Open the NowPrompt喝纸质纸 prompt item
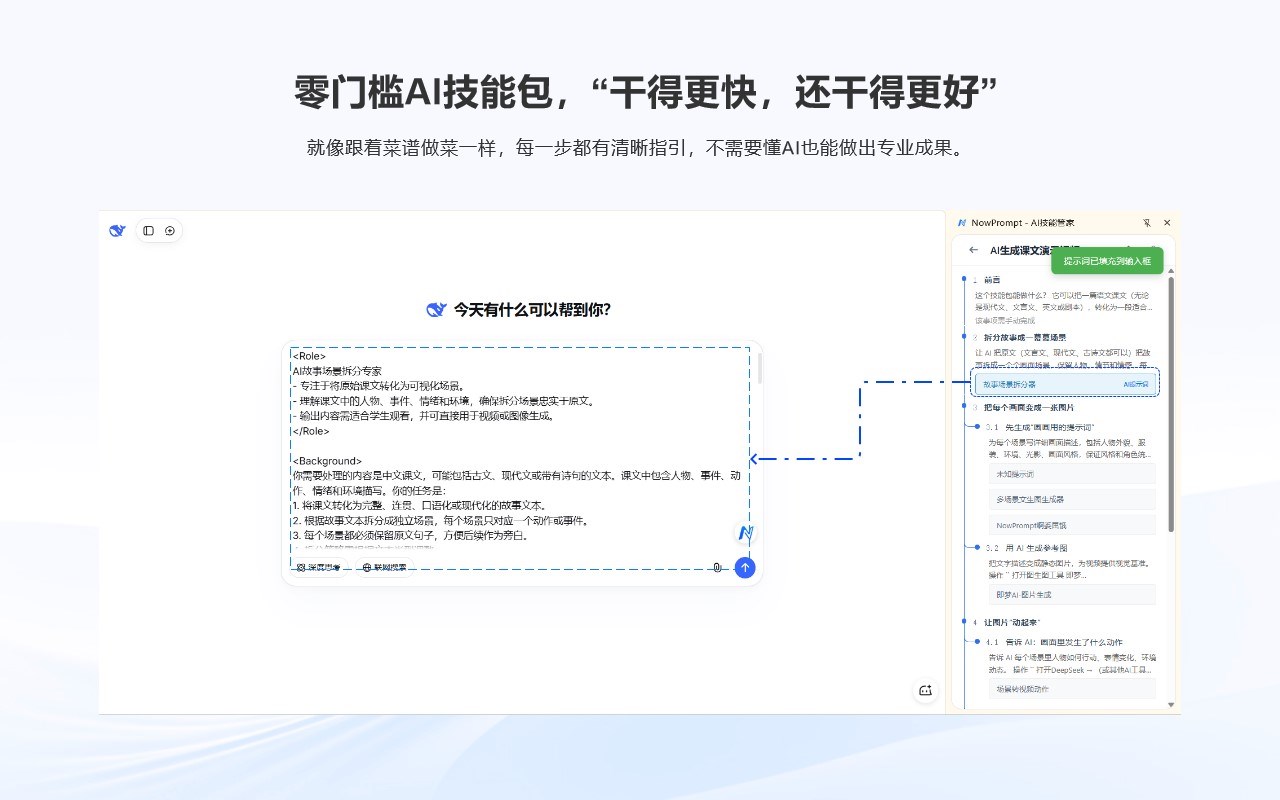 coord(1071,525)
